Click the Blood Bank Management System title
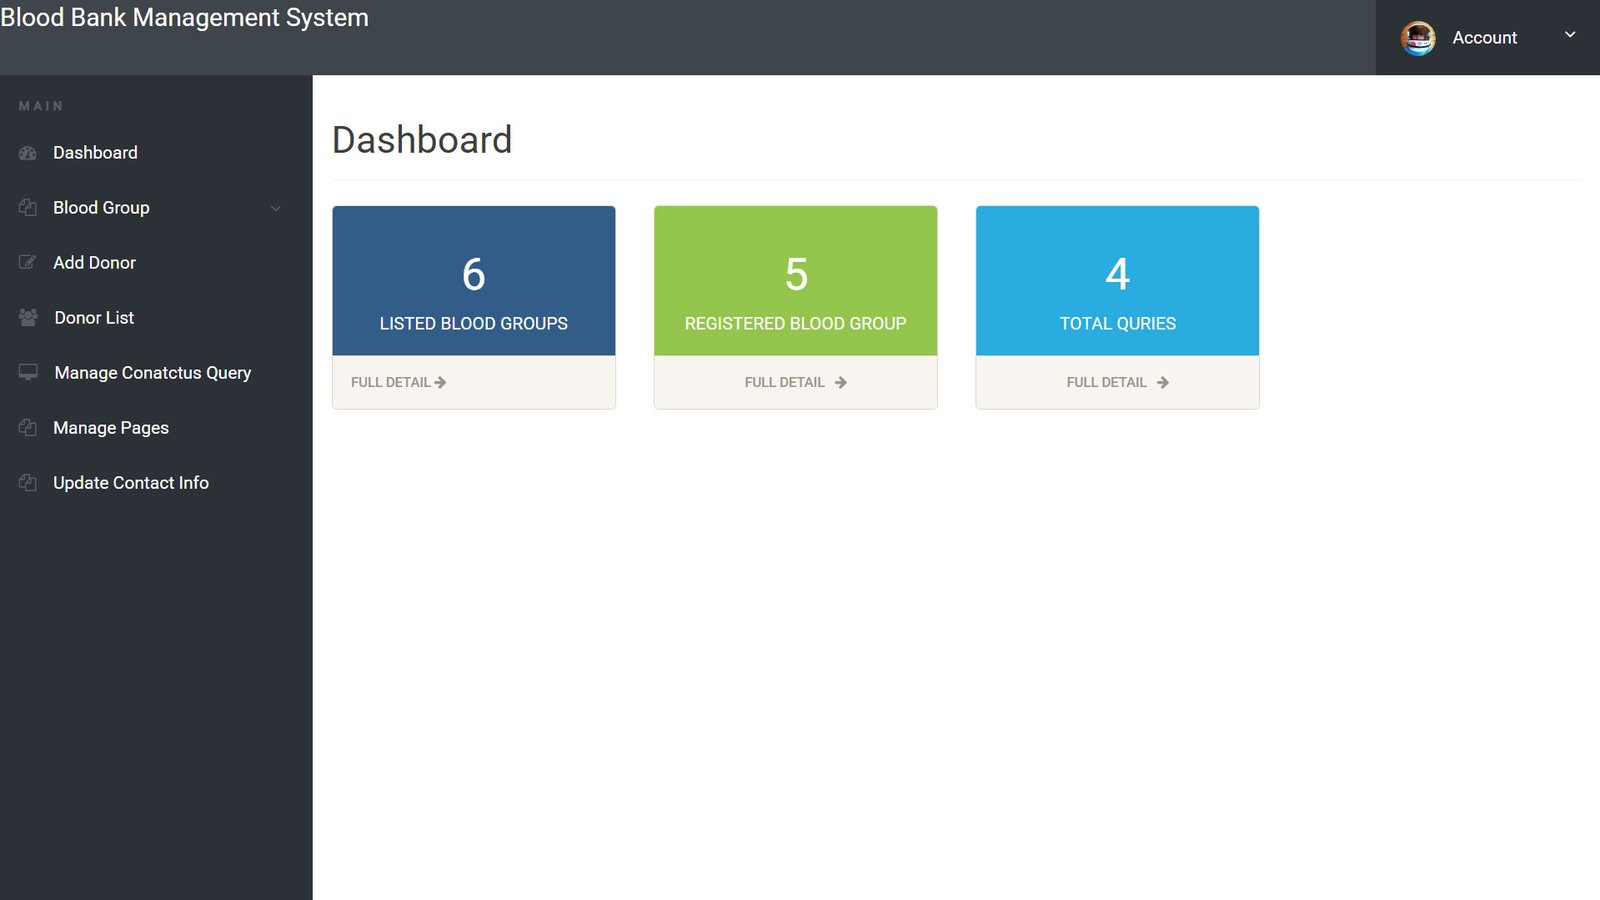 [184, 18]
